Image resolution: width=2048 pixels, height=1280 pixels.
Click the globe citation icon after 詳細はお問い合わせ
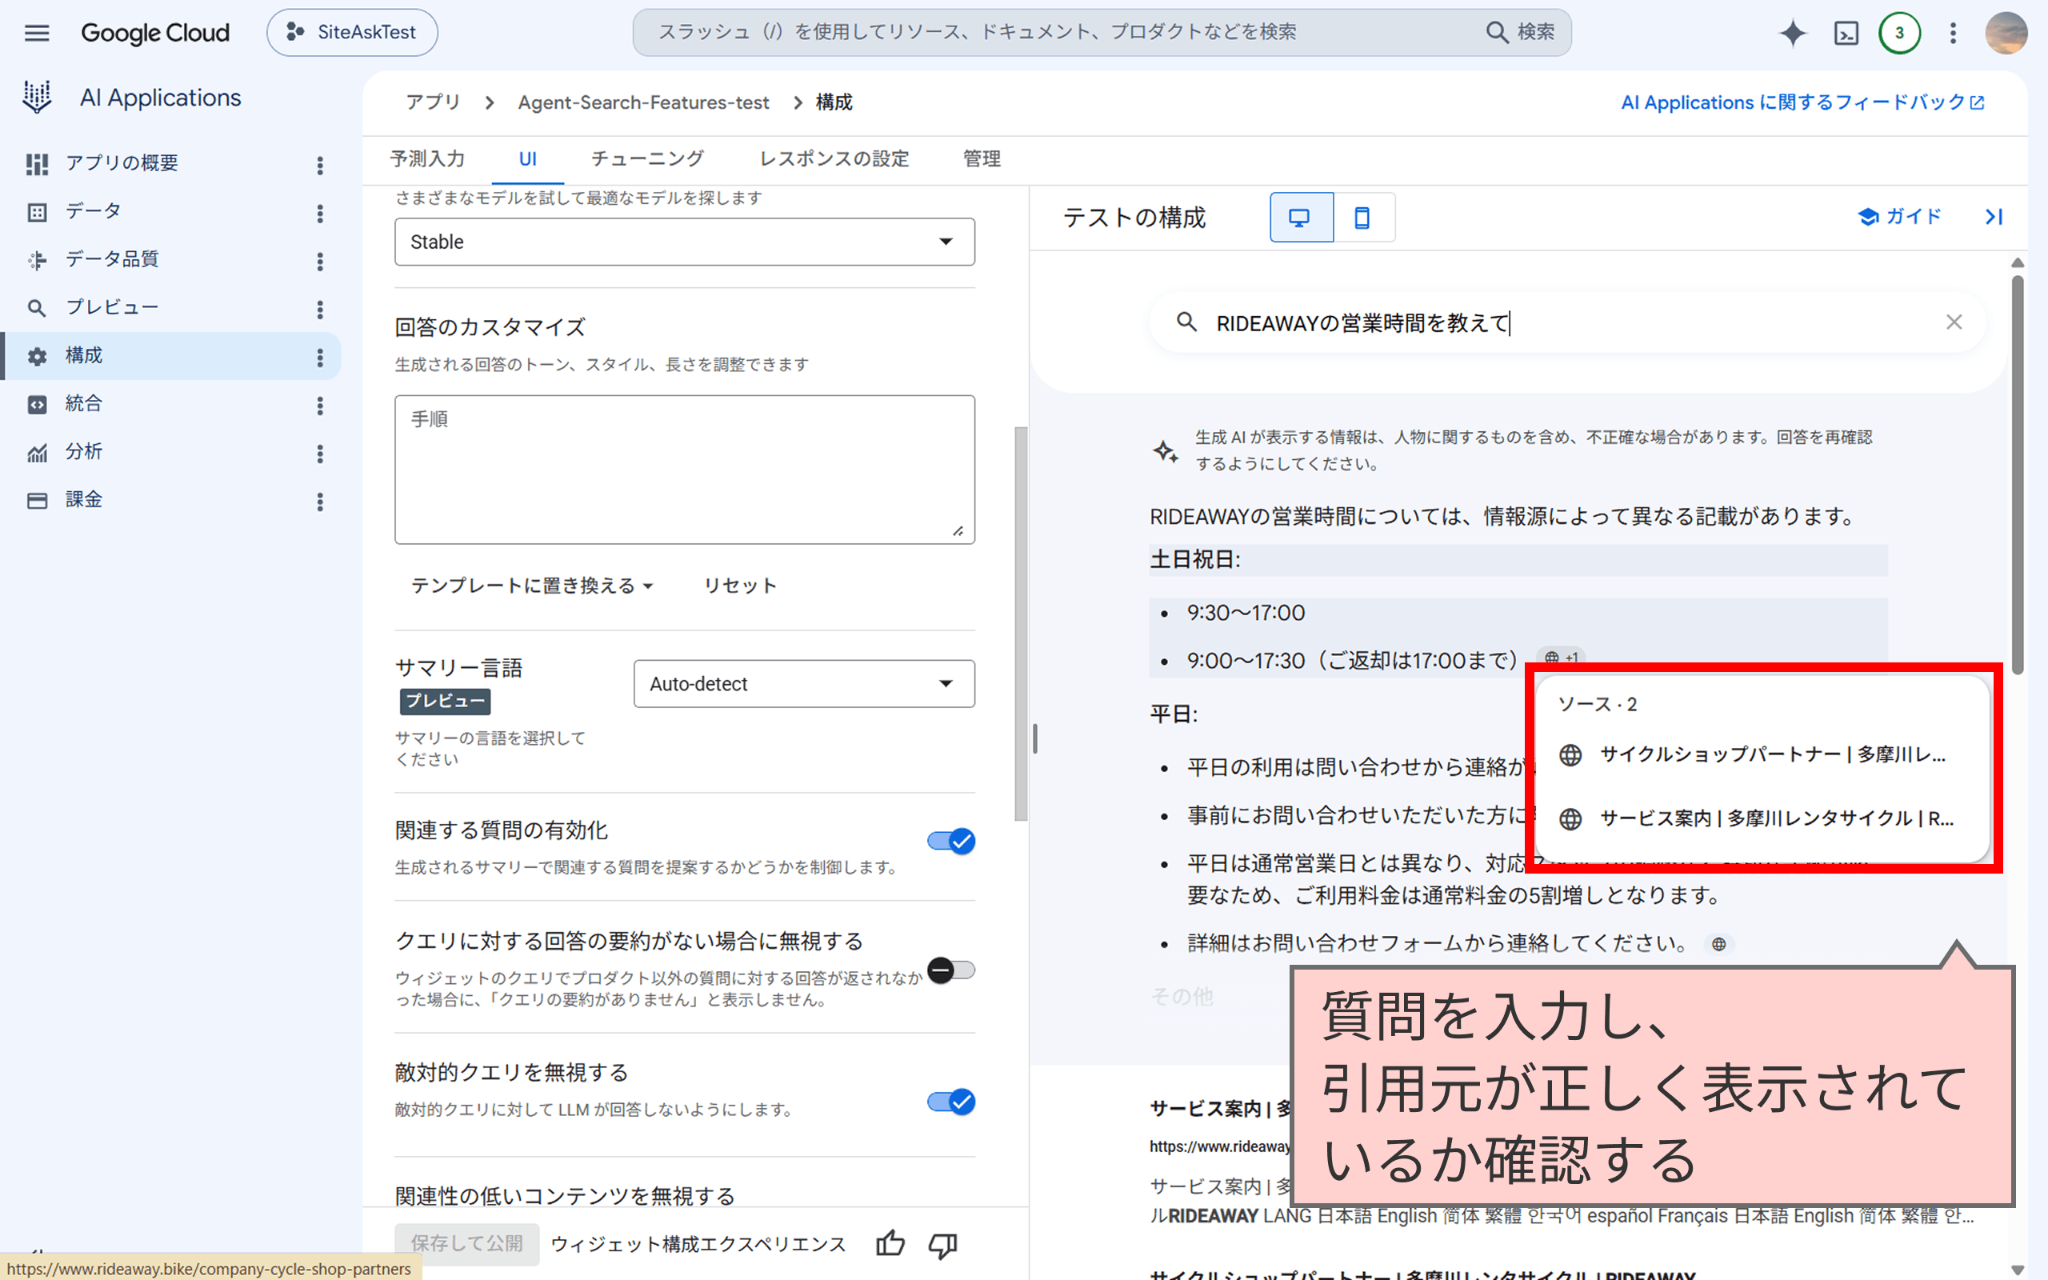pyautogui.click(x=1718, y=944)
